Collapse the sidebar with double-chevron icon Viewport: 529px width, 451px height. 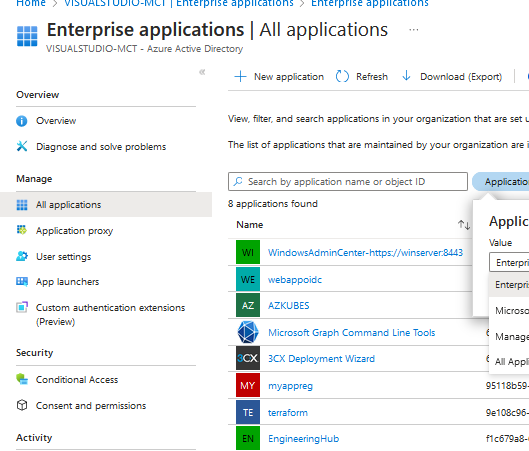(202, 72)
